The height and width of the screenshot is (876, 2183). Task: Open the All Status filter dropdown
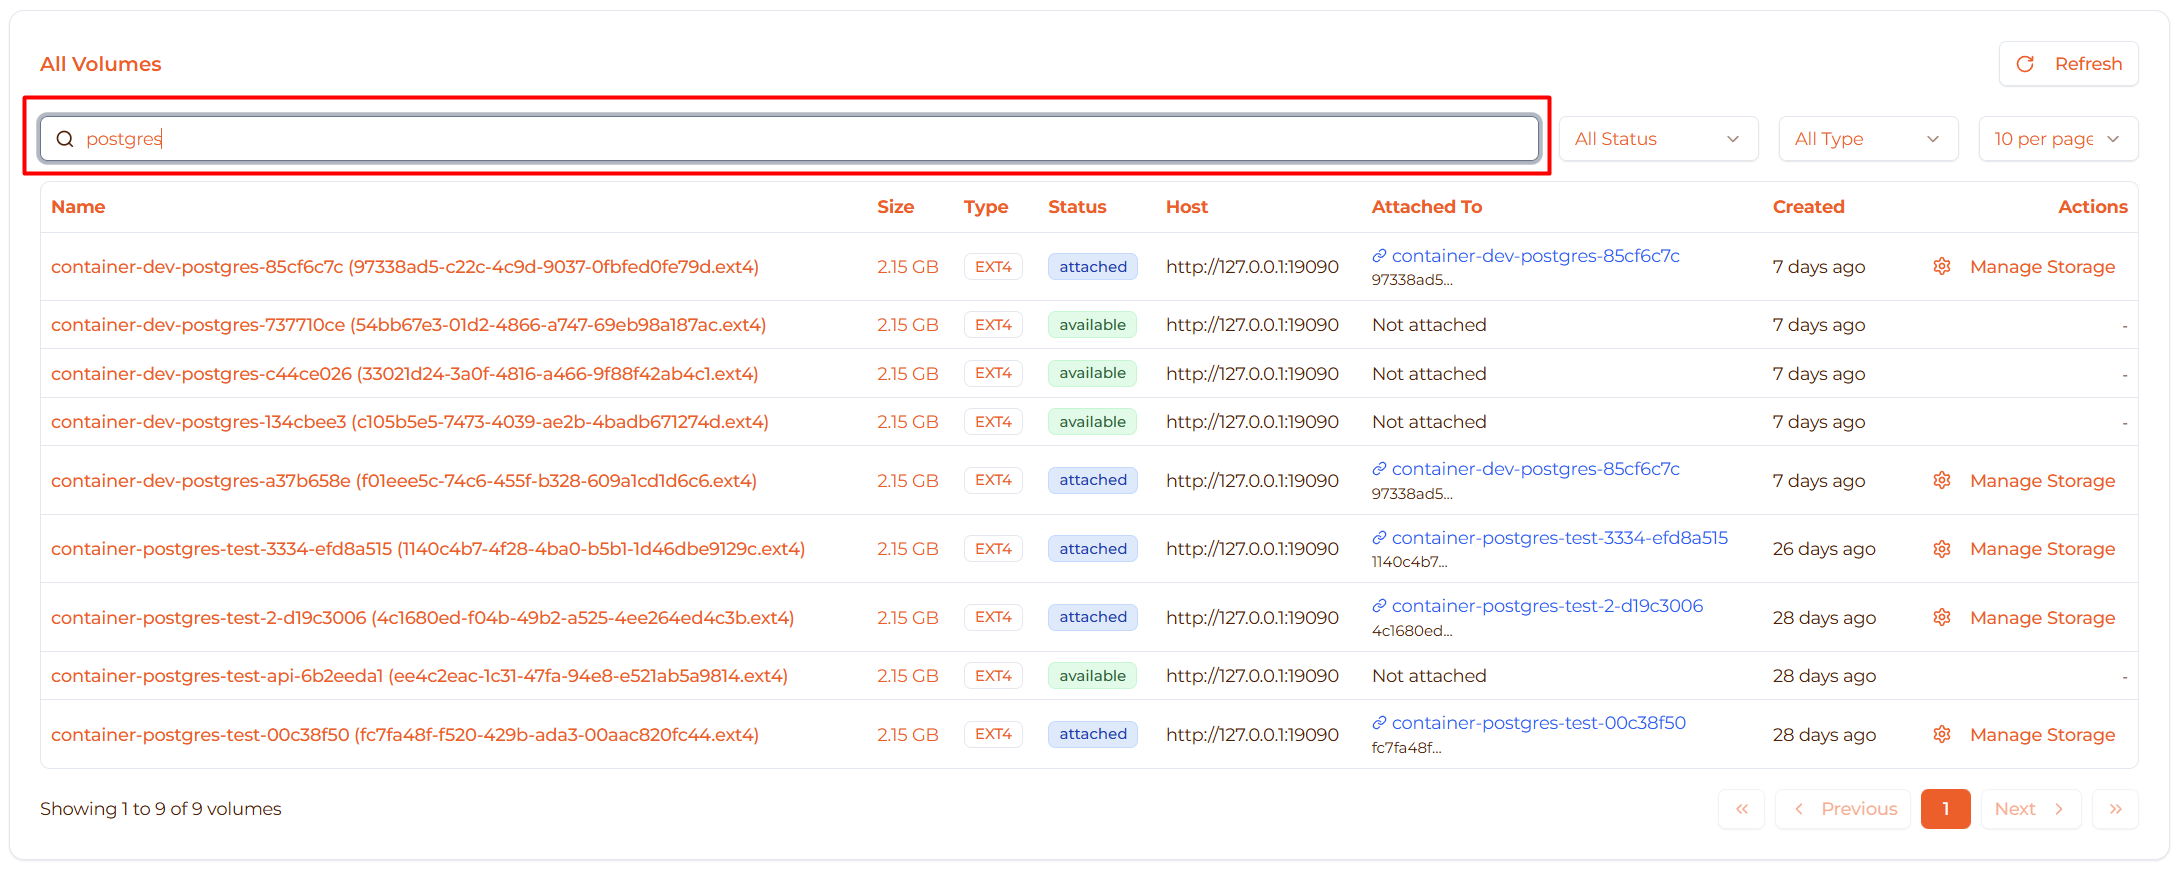[1657, 139]
